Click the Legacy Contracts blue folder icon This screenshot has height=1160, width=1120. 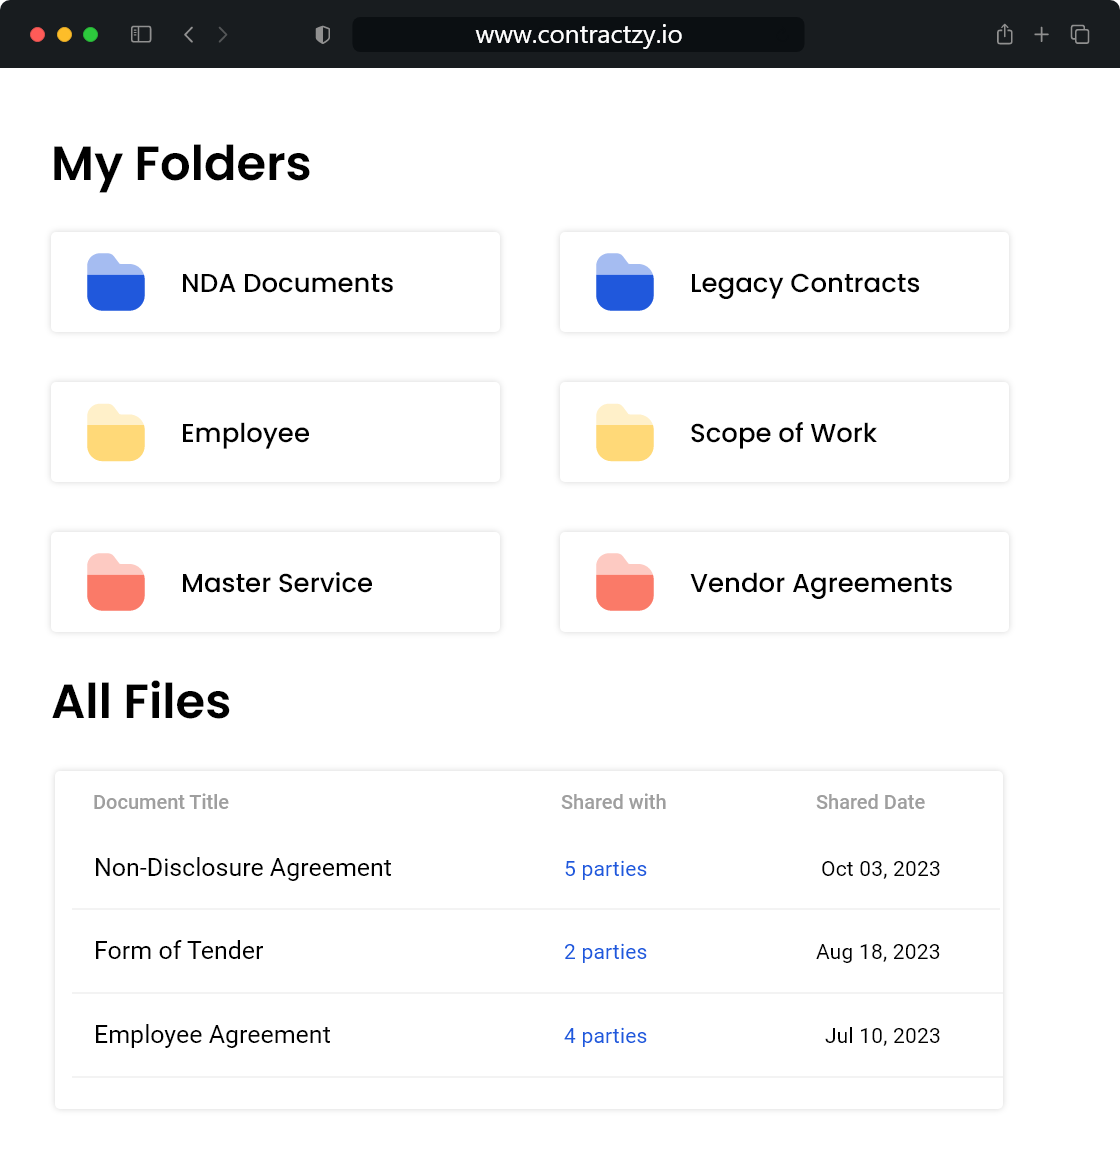[x=625, y=282]
